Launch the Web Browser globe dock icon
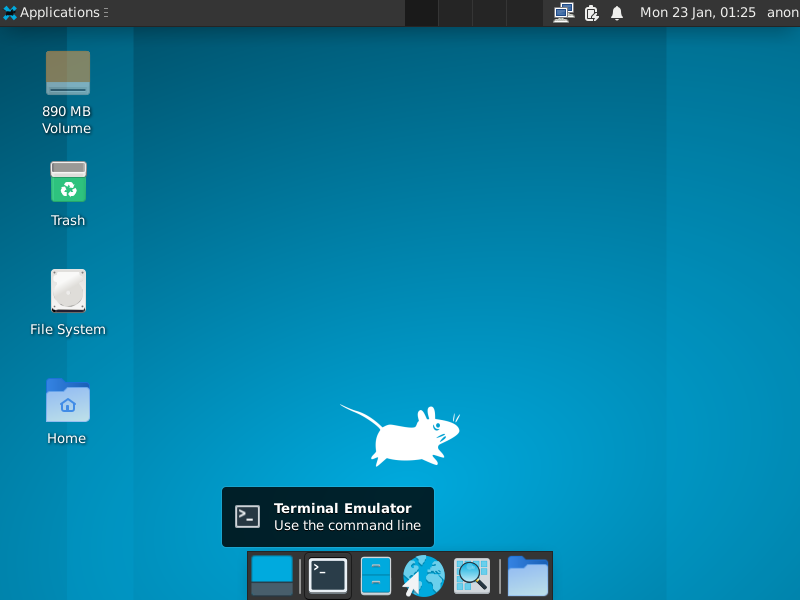This screenshot has width=800, height=600. tap(423, 576)
